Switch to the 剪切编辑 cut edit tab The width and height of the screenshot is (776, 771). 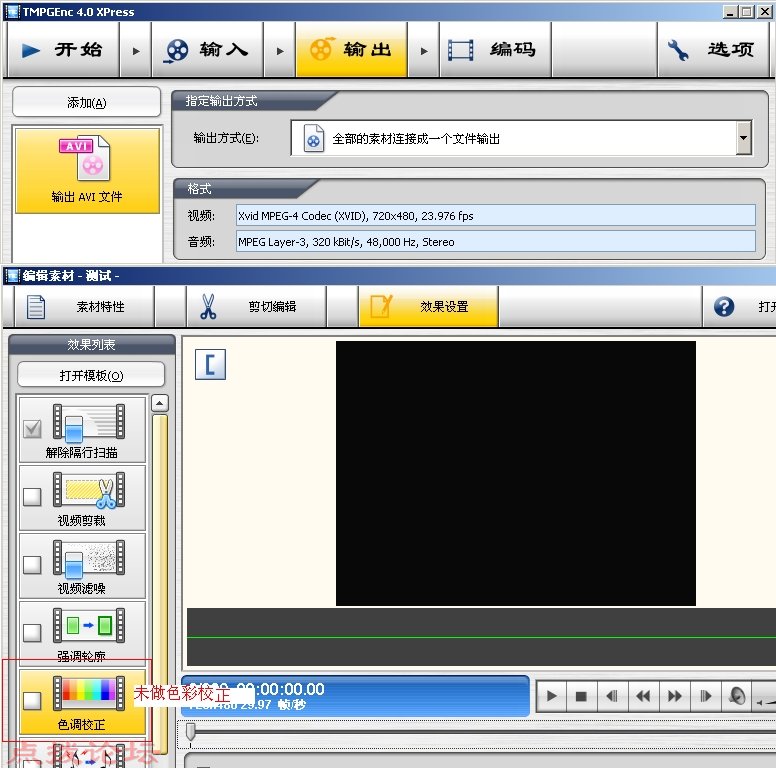click(x=256, y=307)
